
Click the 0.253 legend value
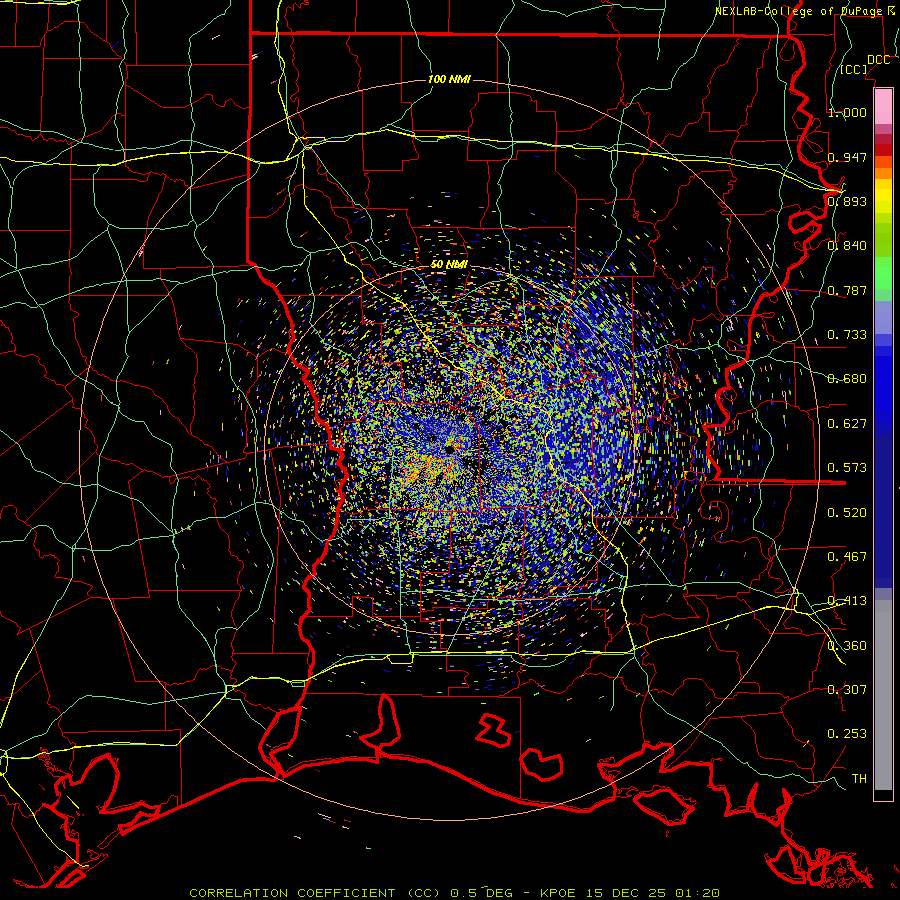point(847,734)
